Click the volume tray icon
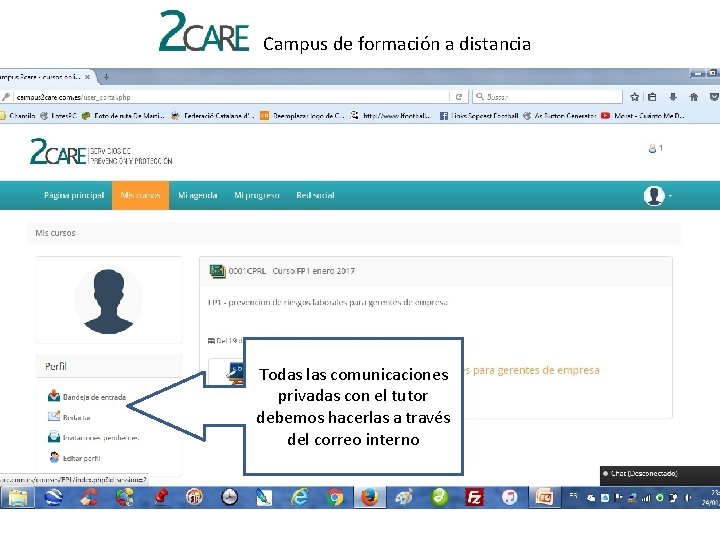The image size is (720, 540). point(687,498)
